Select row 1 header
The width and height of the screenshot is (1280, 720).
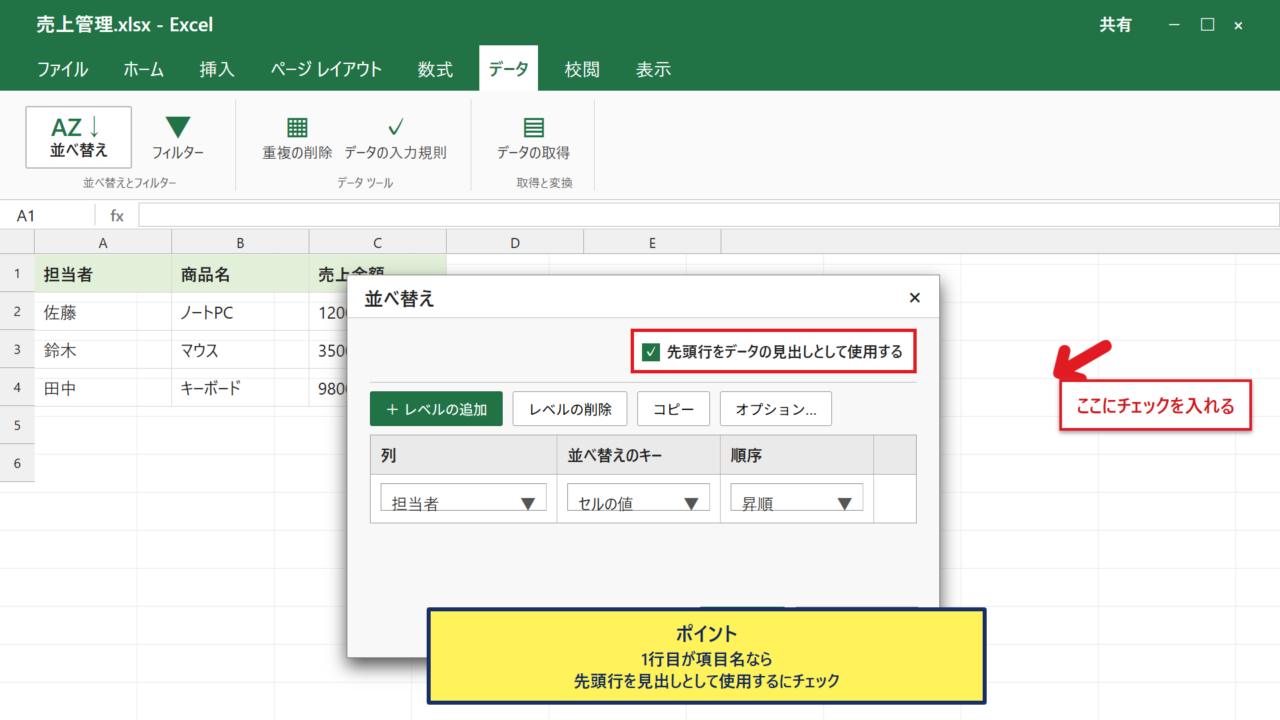click(x=17, y=273)
